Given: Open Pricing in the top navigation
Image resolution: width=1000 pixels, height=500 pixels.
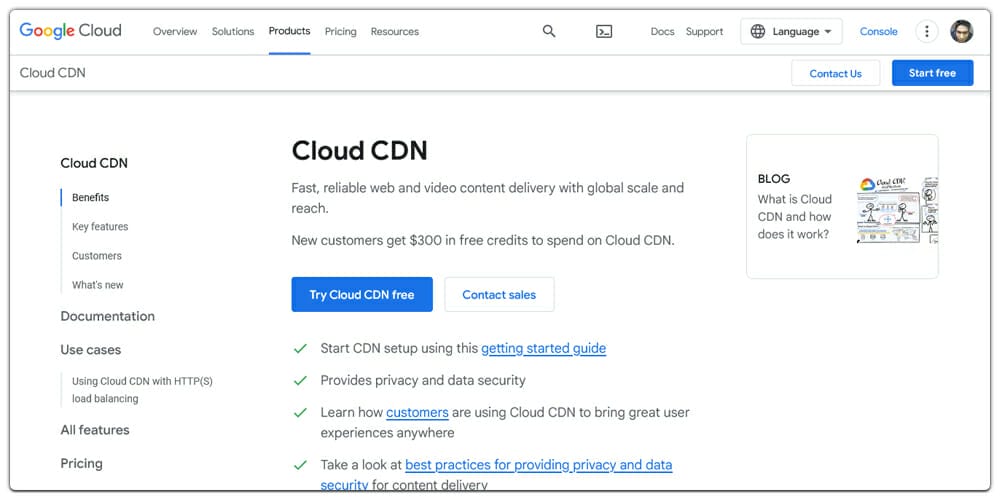Looking at the screenshot, I should 341,31.
